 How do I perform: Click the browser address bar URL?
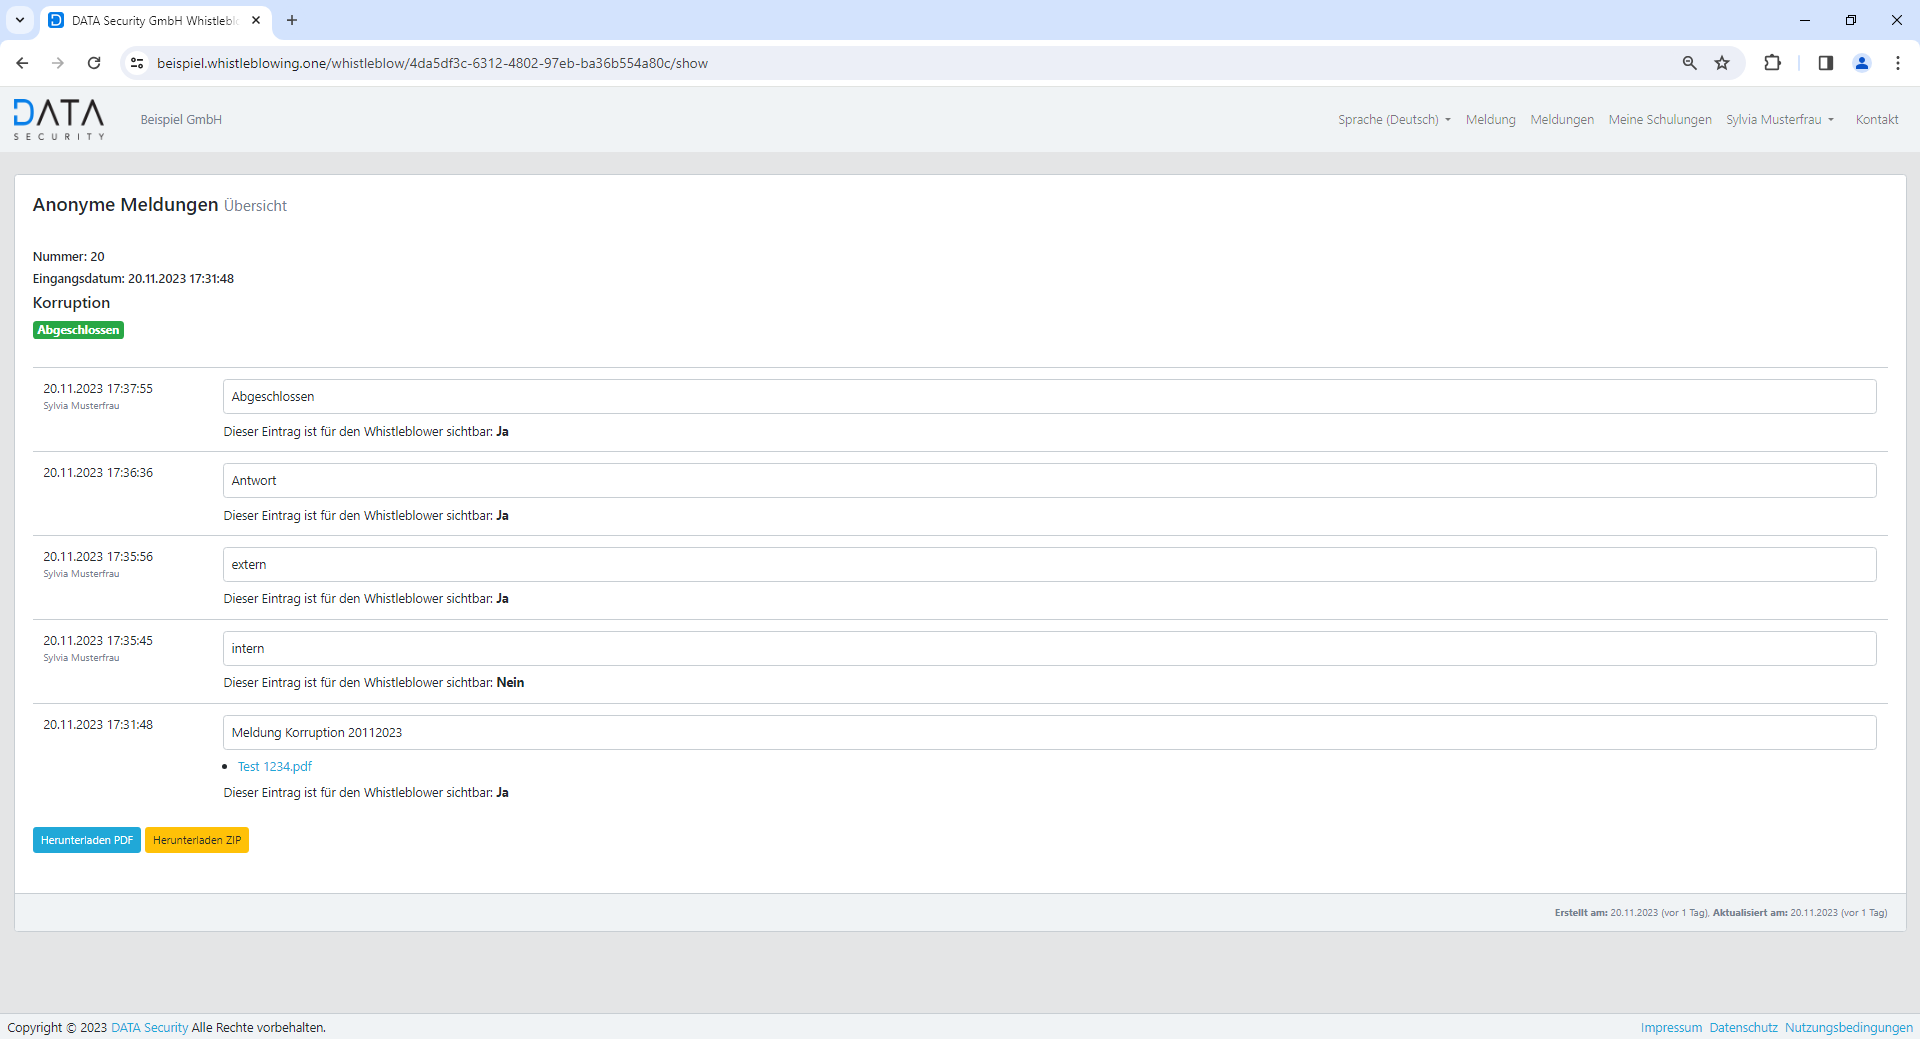[x=432, y=63]
